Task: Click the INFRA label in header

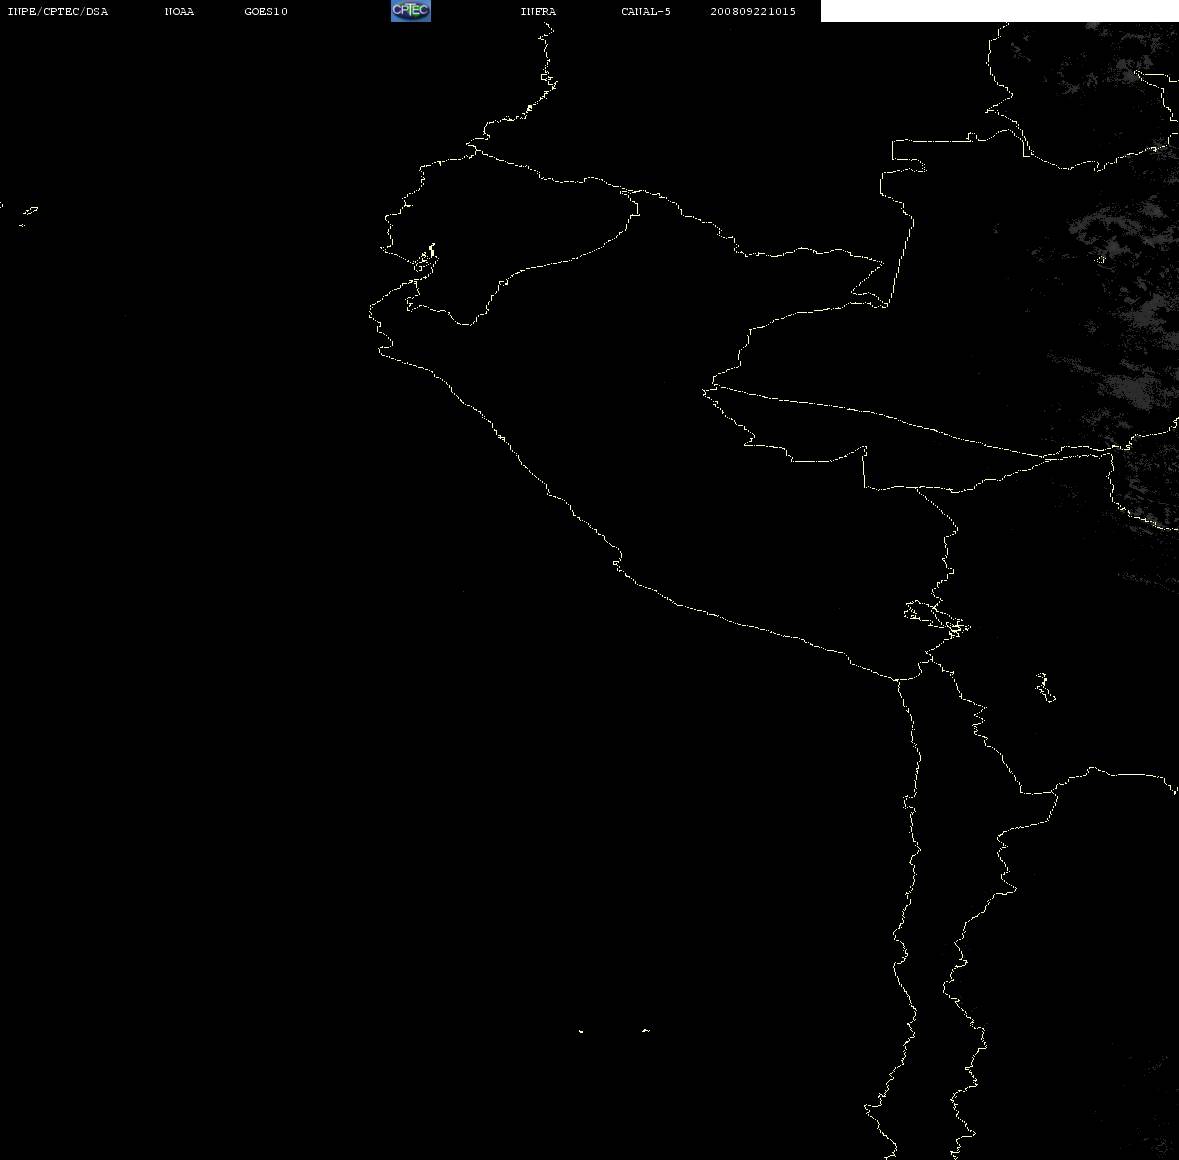Action: pos(538,11)
